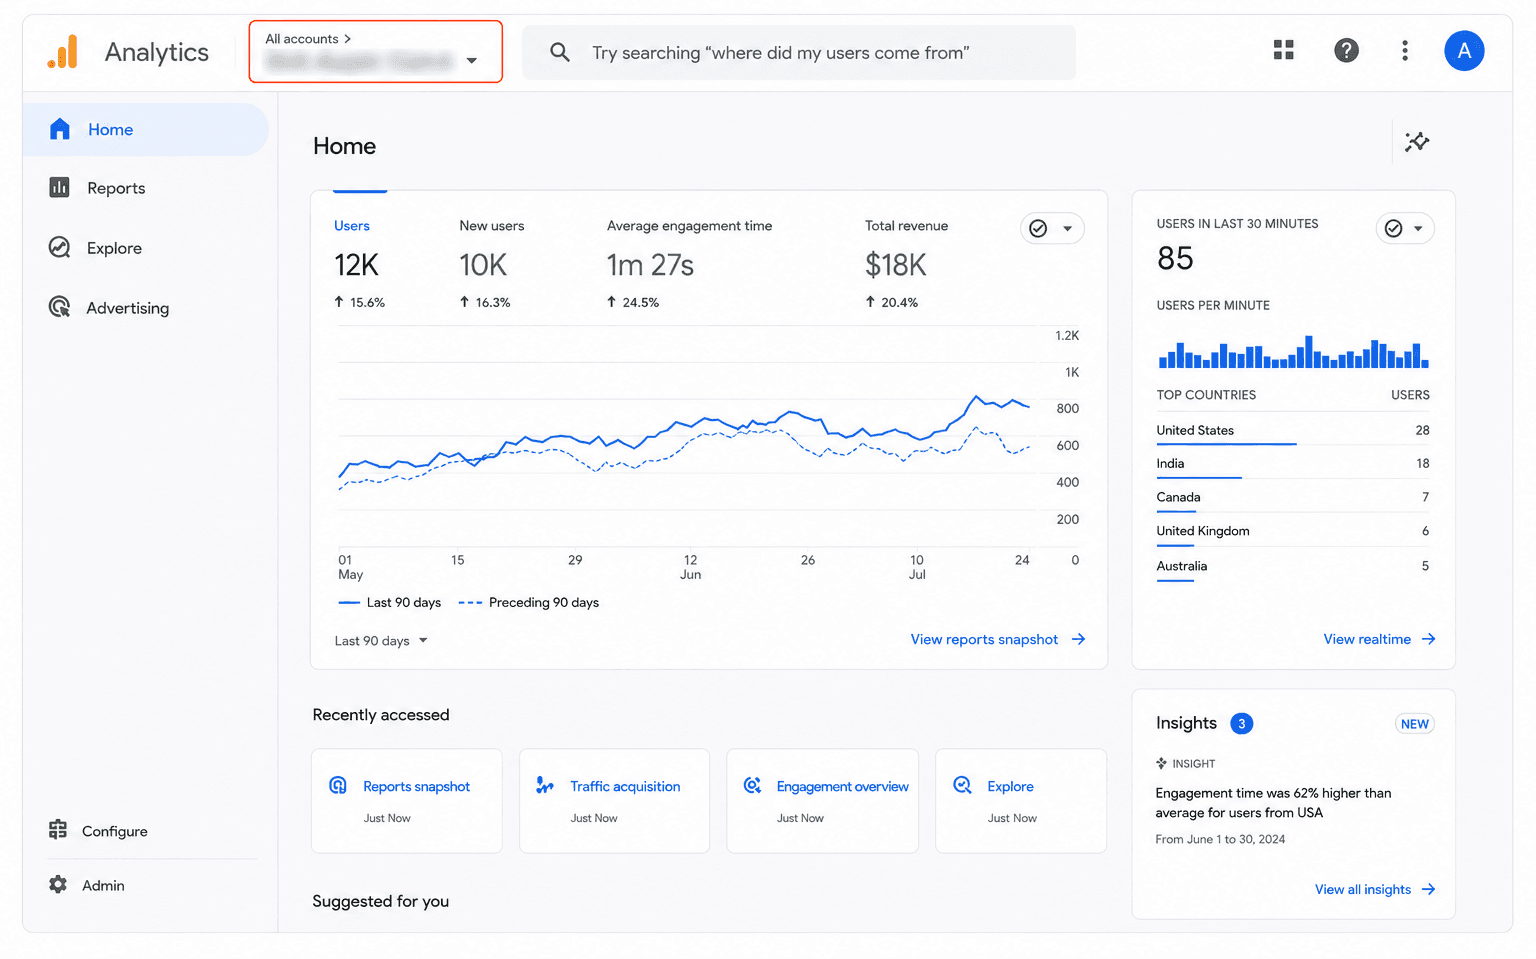Click the Traffic acquisition card icon
Screen dimensions: 1536x959
pos(545,786)
